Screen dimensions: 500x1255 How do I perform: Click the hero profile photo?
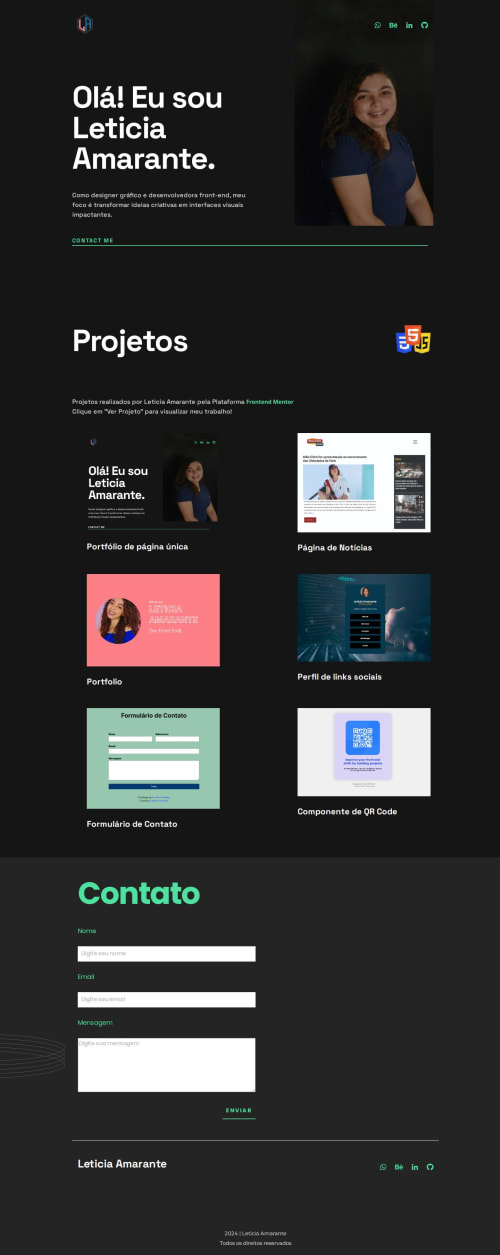coord(364,113)
